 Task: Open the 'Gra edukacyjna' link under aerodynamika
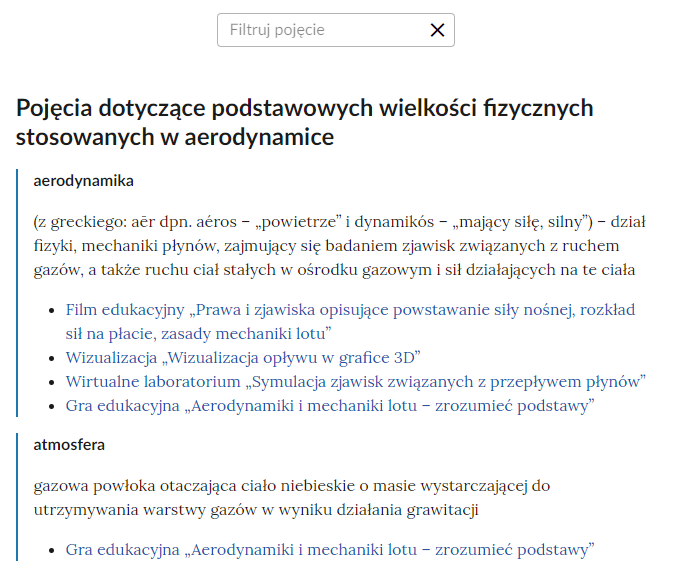coord(330,406)
